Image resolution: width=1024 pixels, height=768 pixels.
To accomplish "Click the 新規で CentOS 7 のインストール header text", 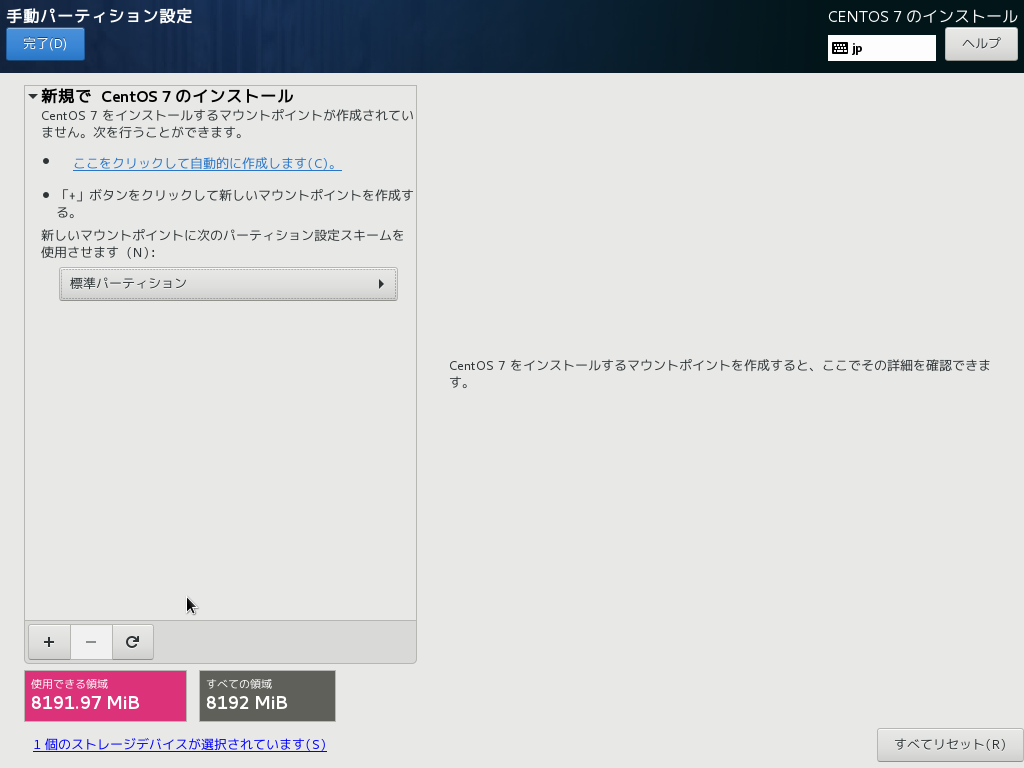I will coord(160,95).
